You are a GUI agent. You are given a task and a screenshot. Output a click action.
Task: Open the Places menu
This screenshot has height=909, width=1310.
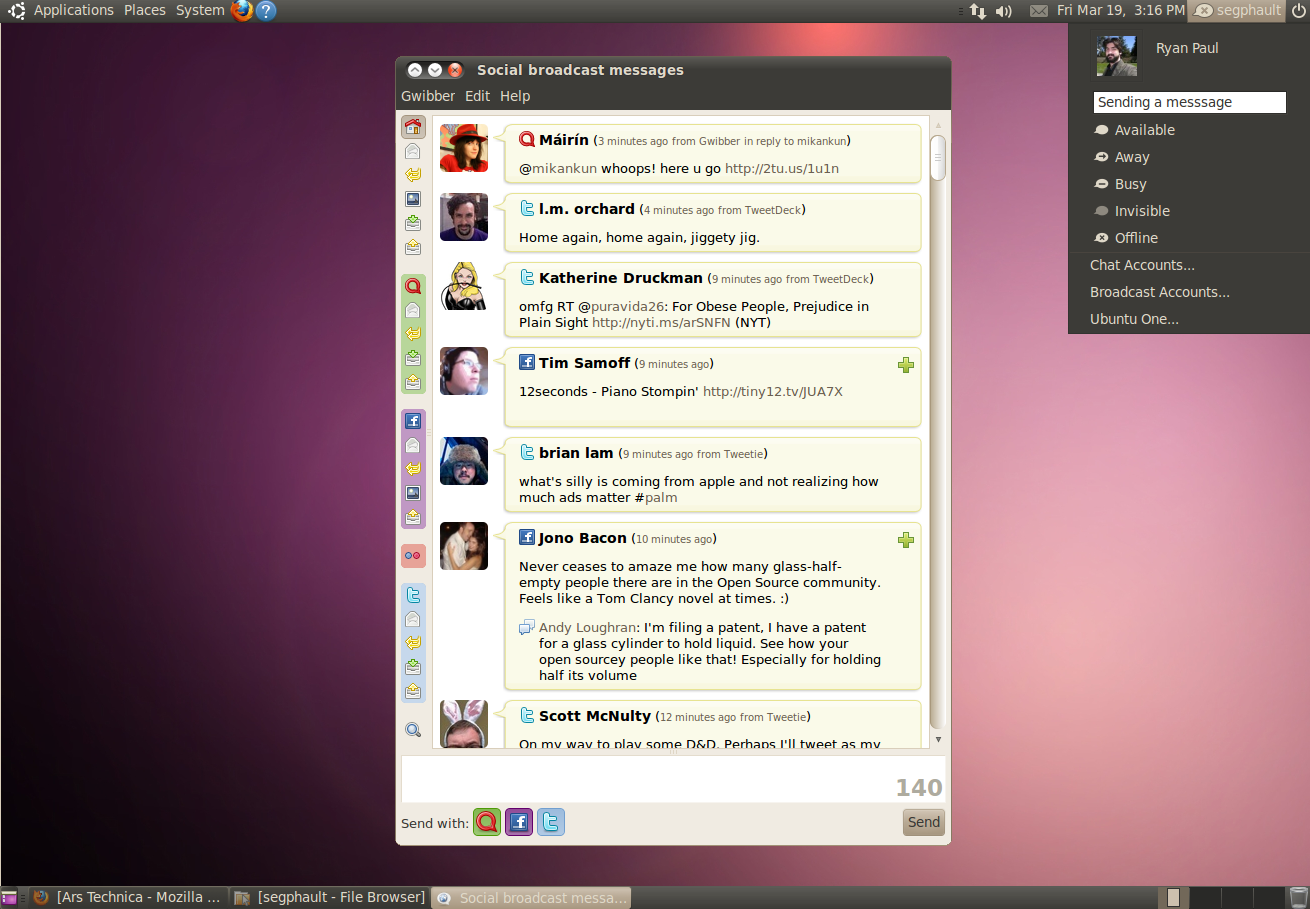(145, 10)
